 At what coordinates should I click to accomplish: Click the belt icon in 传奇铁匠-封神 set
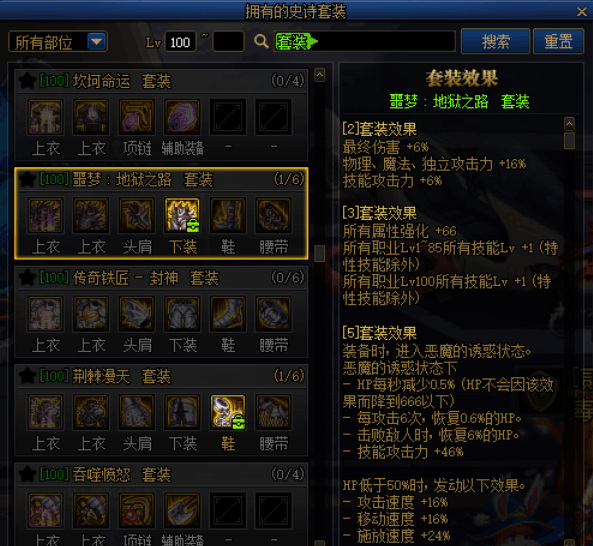coord(273,313)
